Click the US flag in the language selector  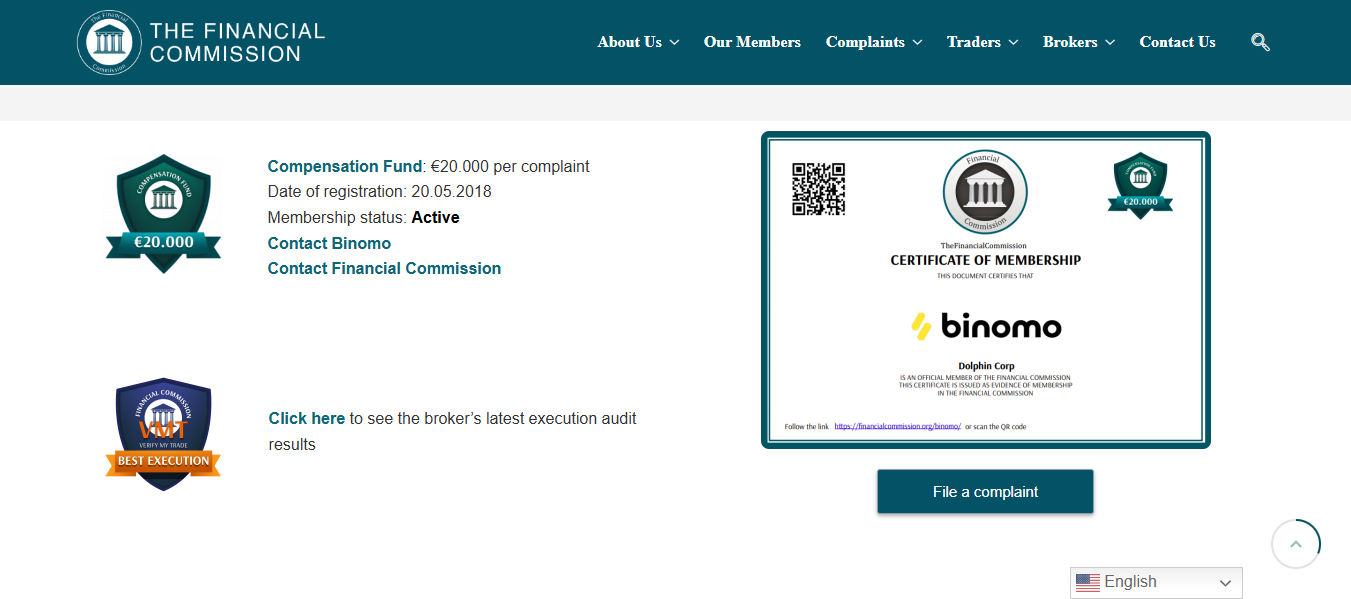click(x=1090, y=581)
